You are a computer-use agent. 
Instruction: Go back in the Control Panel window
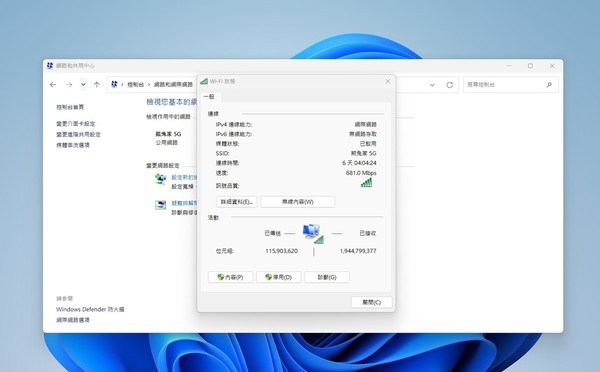click(x=53, y=85)
